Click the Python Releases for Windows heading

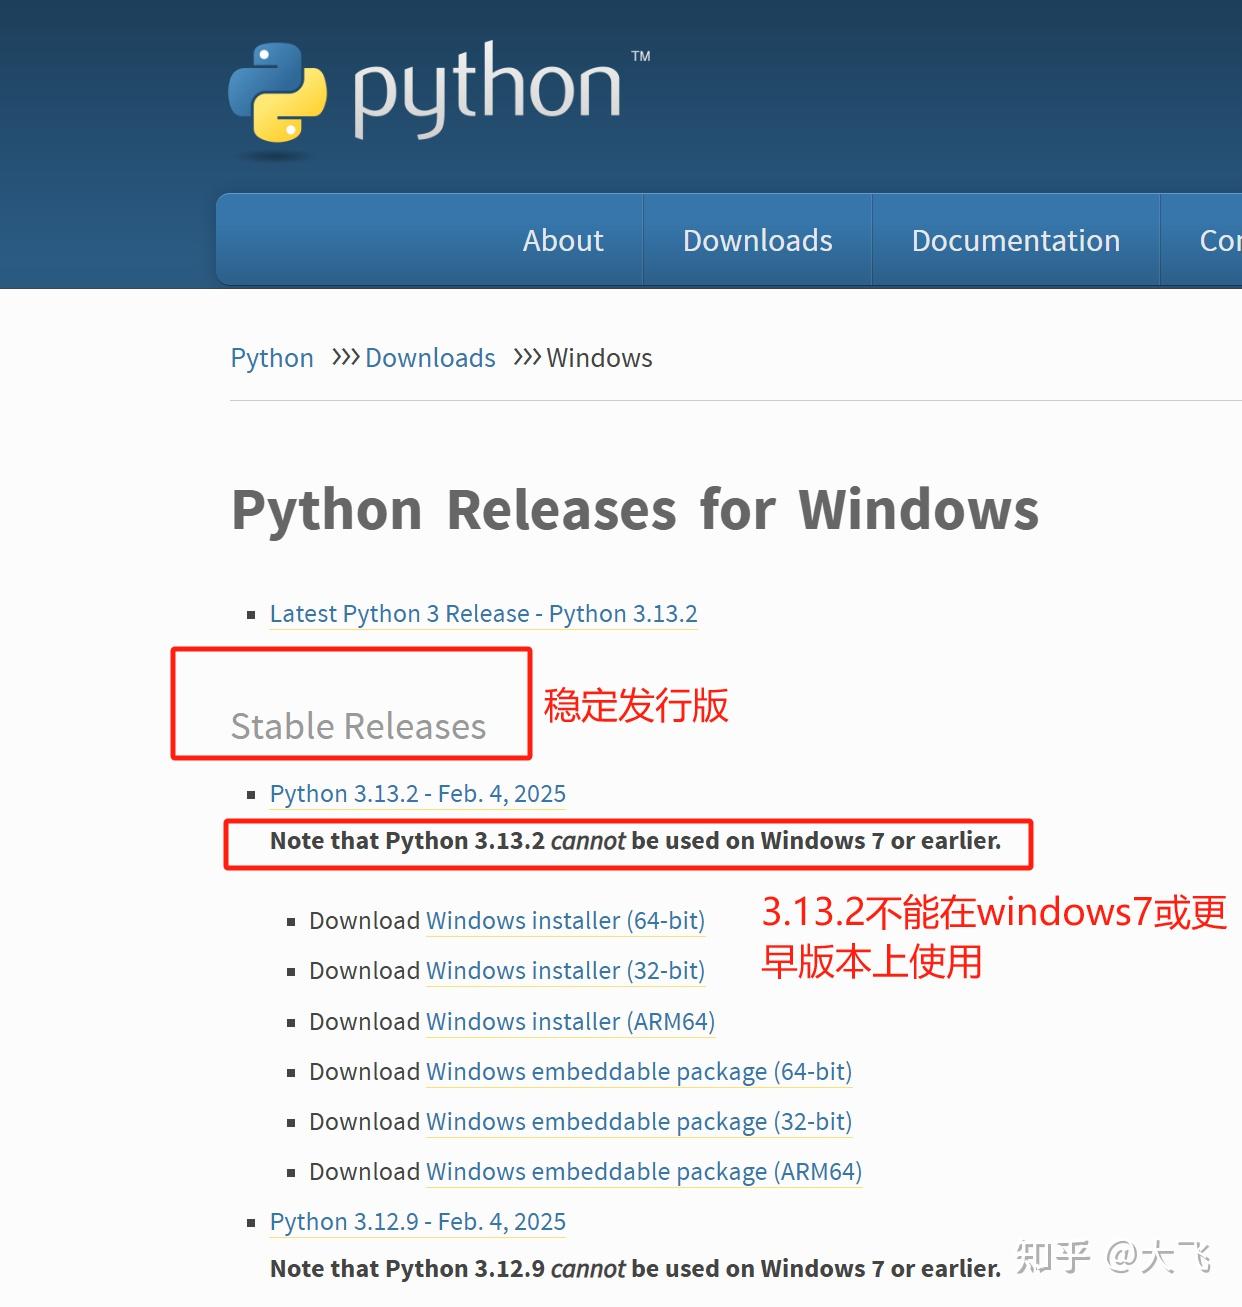(635, 510)
